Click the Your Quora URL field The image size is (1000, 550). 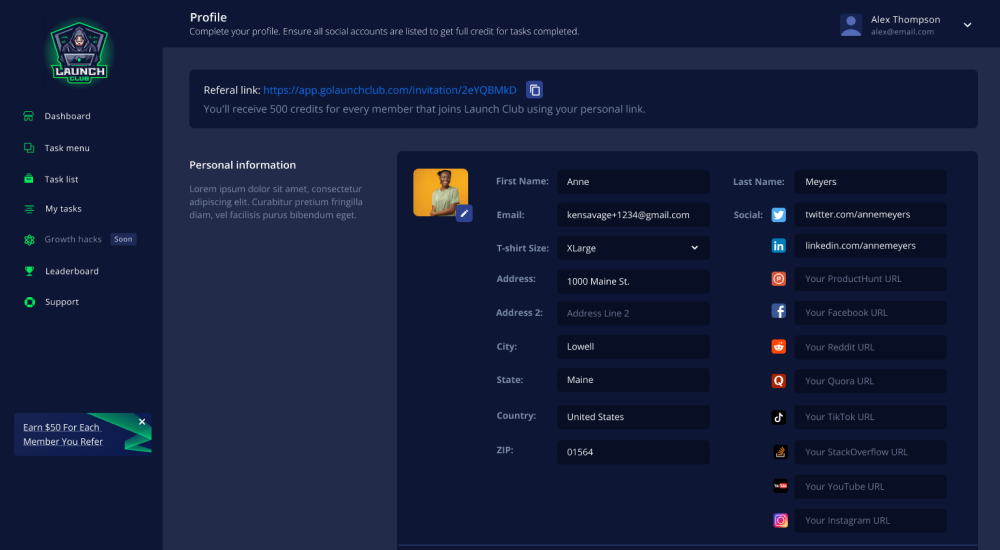[x=870, y=381]
